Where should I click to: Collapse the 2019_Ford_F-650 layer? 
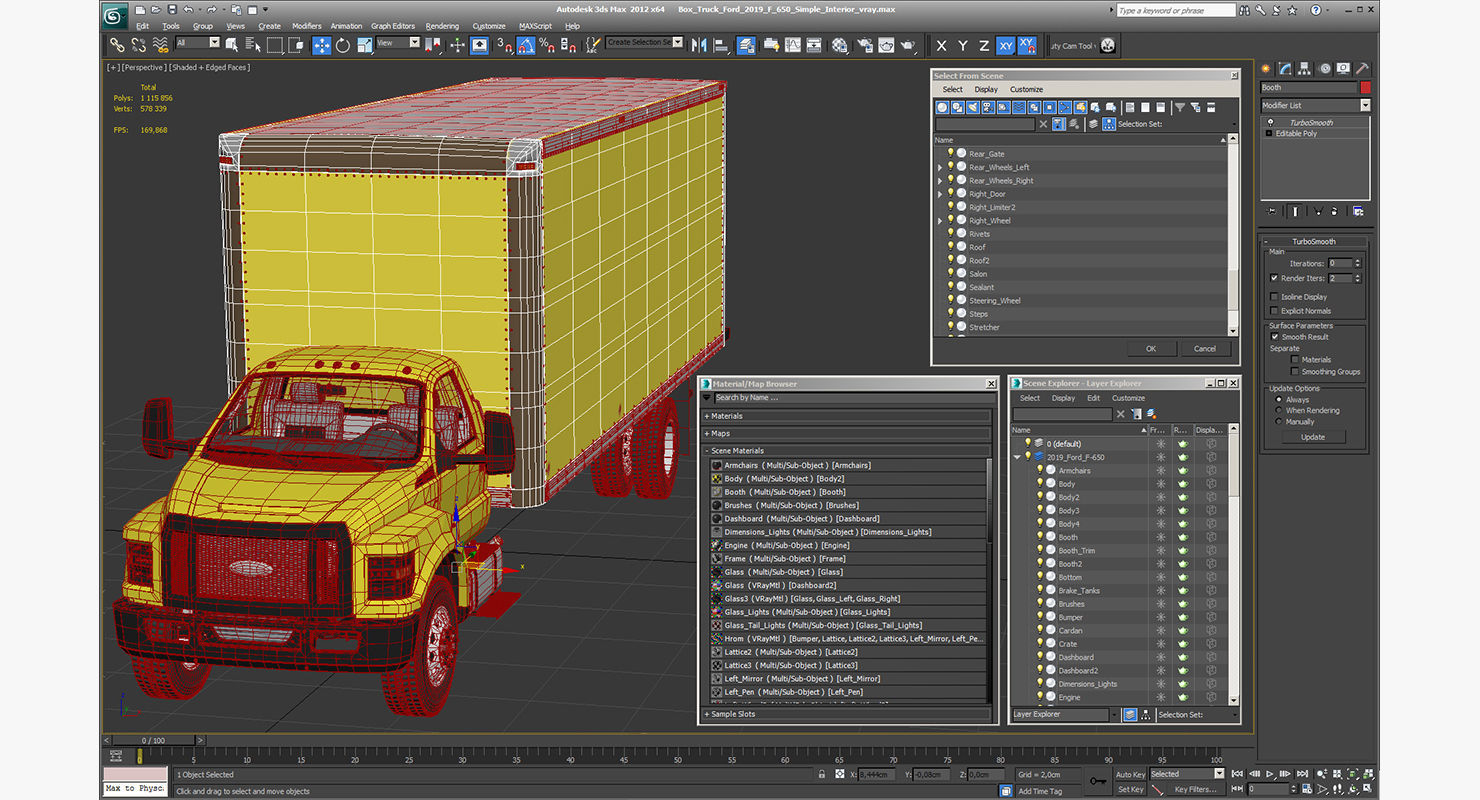pyautogui.click(x=1018, y=457)
